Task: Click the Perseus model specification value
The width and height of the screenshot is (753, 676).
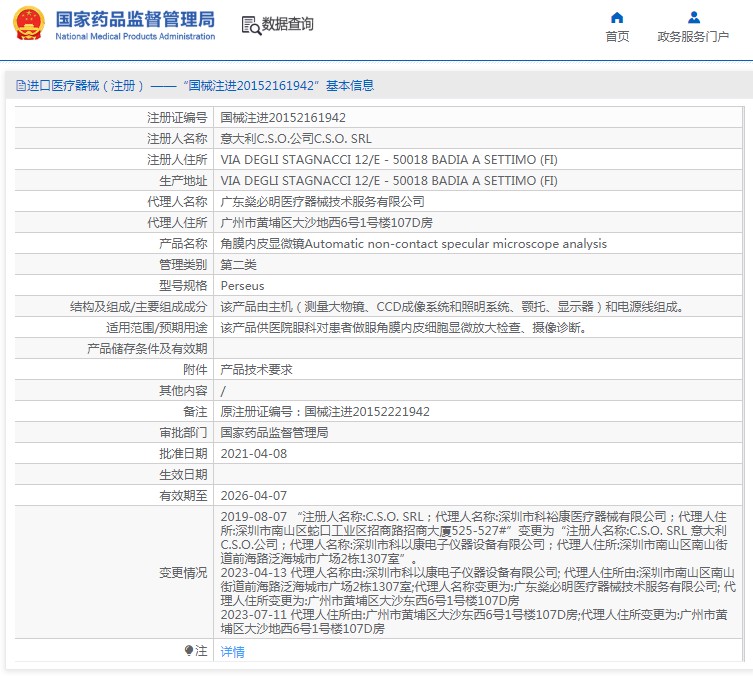Action: tap(242, 285)
